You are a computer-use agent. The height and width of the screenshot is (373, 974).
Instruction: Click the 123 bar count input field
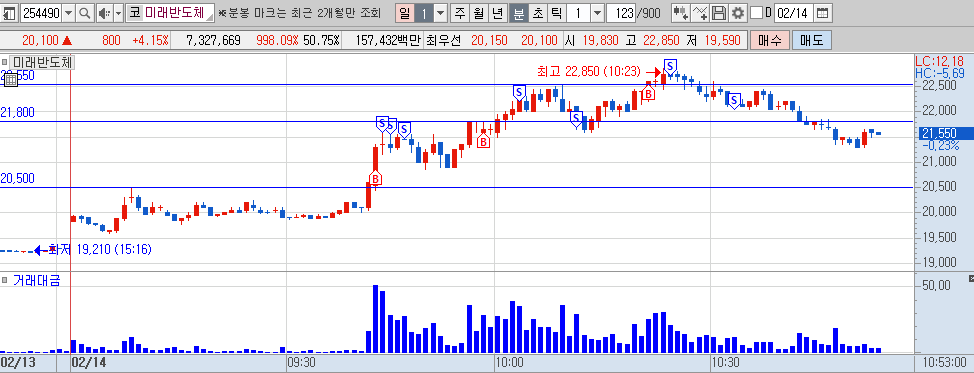[621, 12]
